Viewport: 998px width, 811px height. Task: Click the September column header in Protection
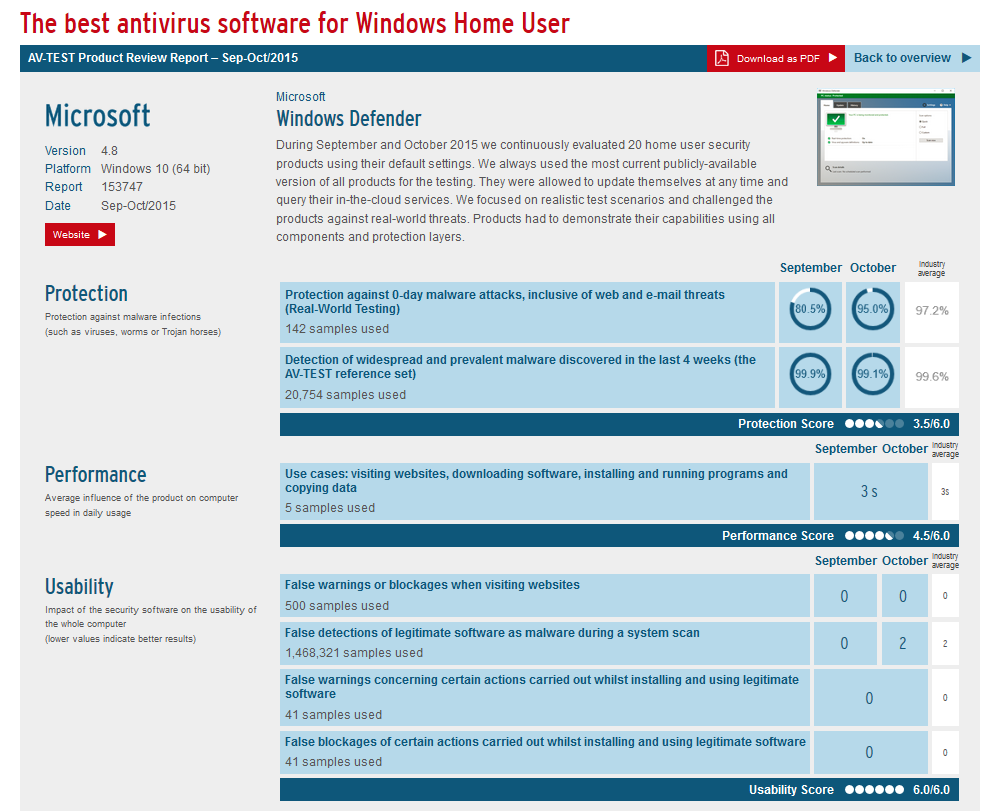tap(811, 268)
